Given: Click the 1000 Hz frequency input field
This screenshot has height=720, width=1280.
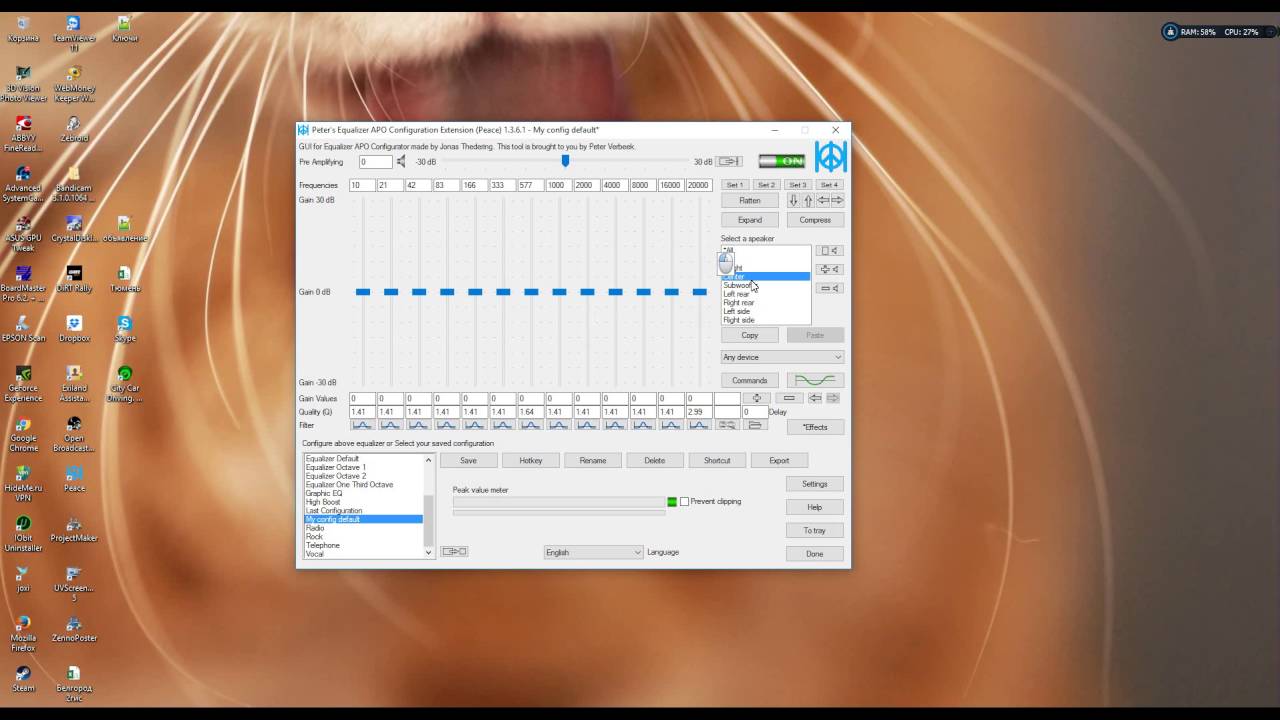Looking at the screenshot, I should click(x=558, y=185).
